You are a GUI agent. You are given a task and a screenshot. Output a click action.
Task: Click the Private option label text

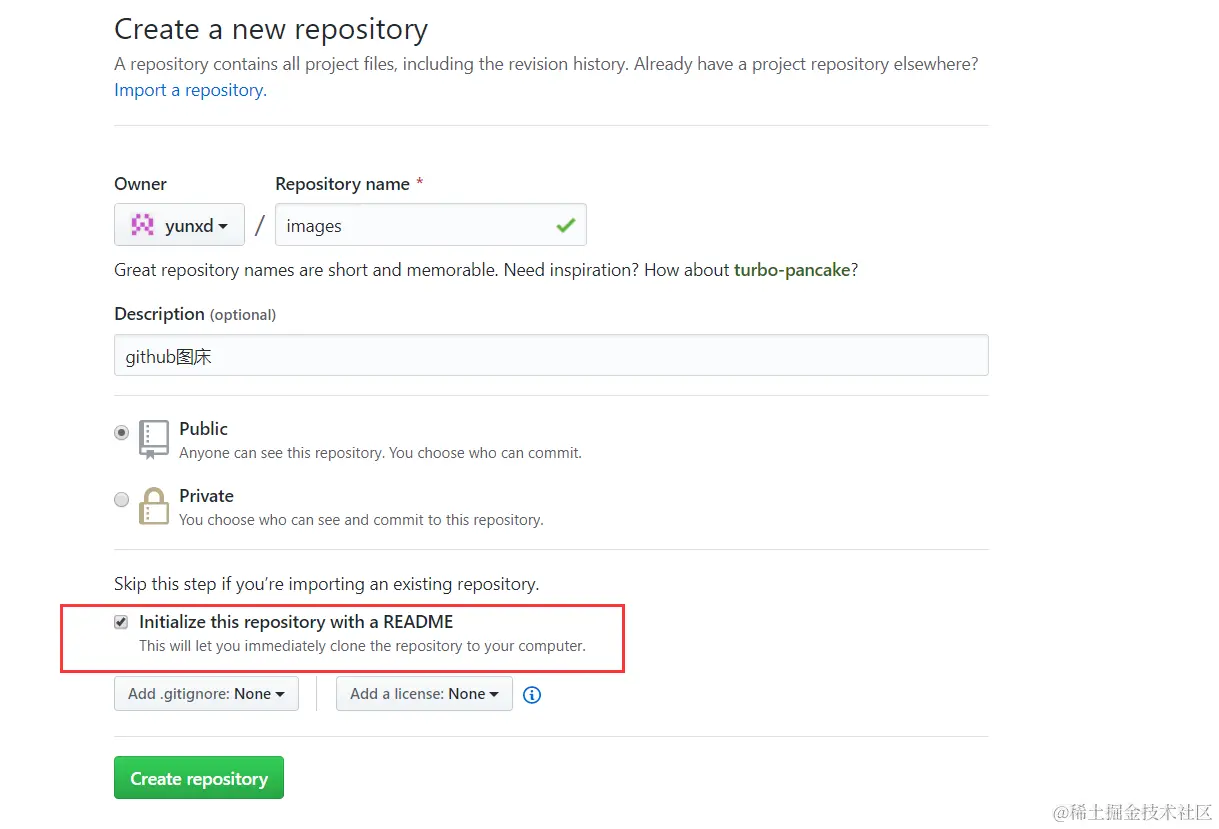206,496
